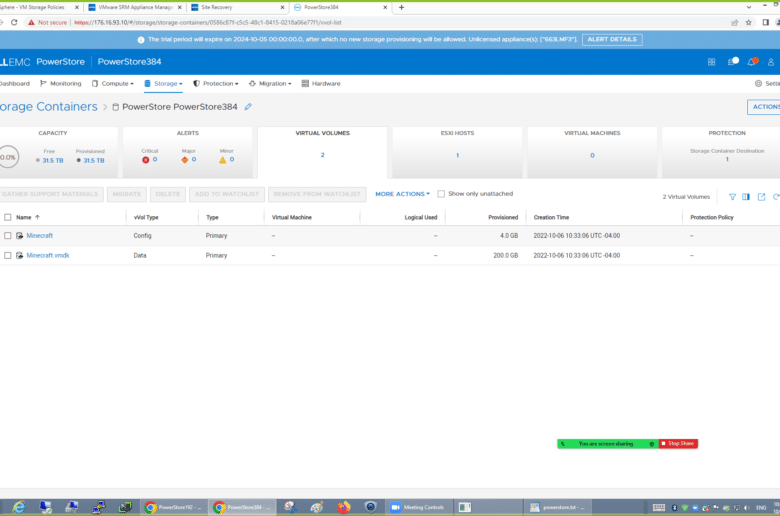
Task: Click the Minor alerts yellow triangle
Action: (x=222, y=160)
